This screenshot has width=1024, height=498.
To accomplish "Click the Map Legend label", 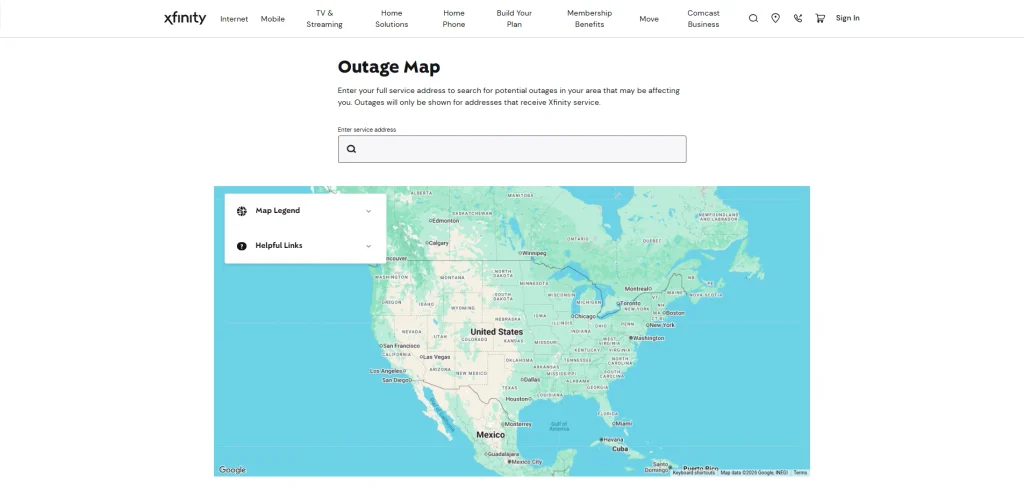I will pyautogui.click(x=278, y=211).
